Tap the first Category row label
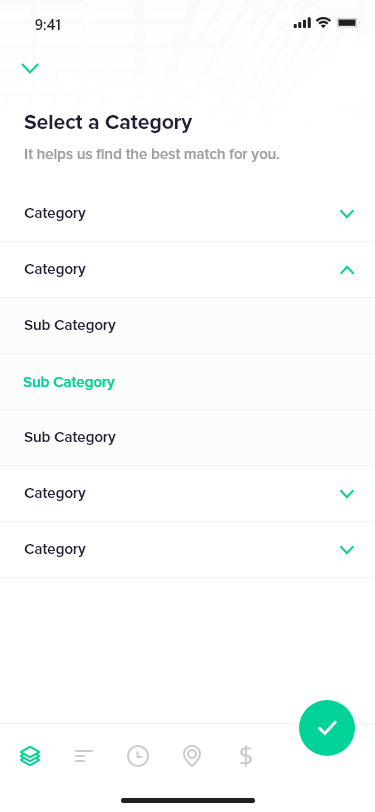The width and height of the screenshot is (375, 812). tap(55, 213)
